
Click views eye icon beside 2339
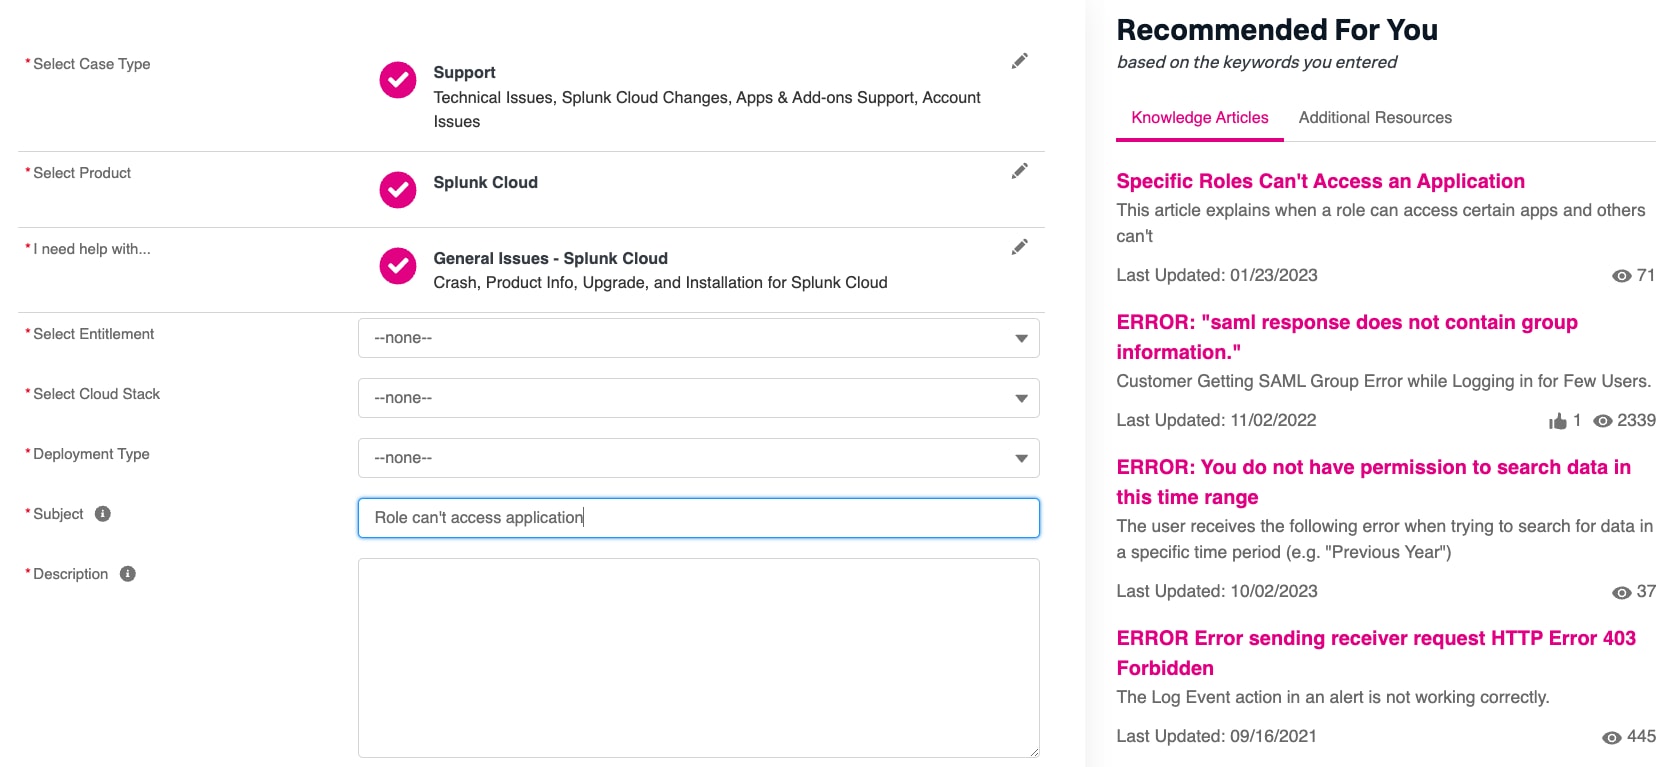click(1603, 421)
